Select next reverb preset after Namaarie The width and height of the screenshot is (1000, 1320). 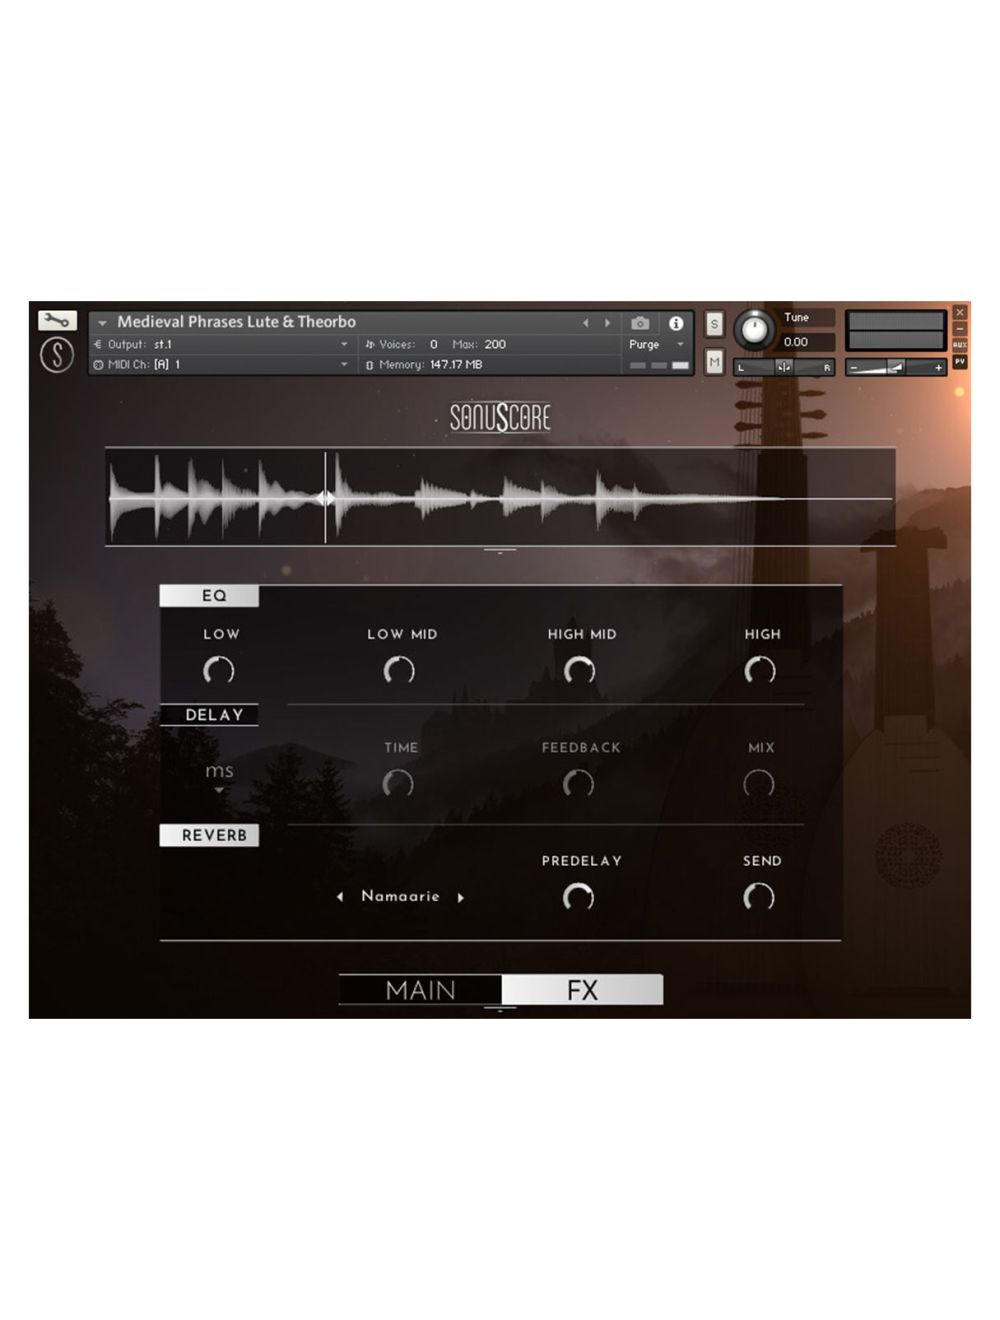pyautogui.click(x=461, y=897)
